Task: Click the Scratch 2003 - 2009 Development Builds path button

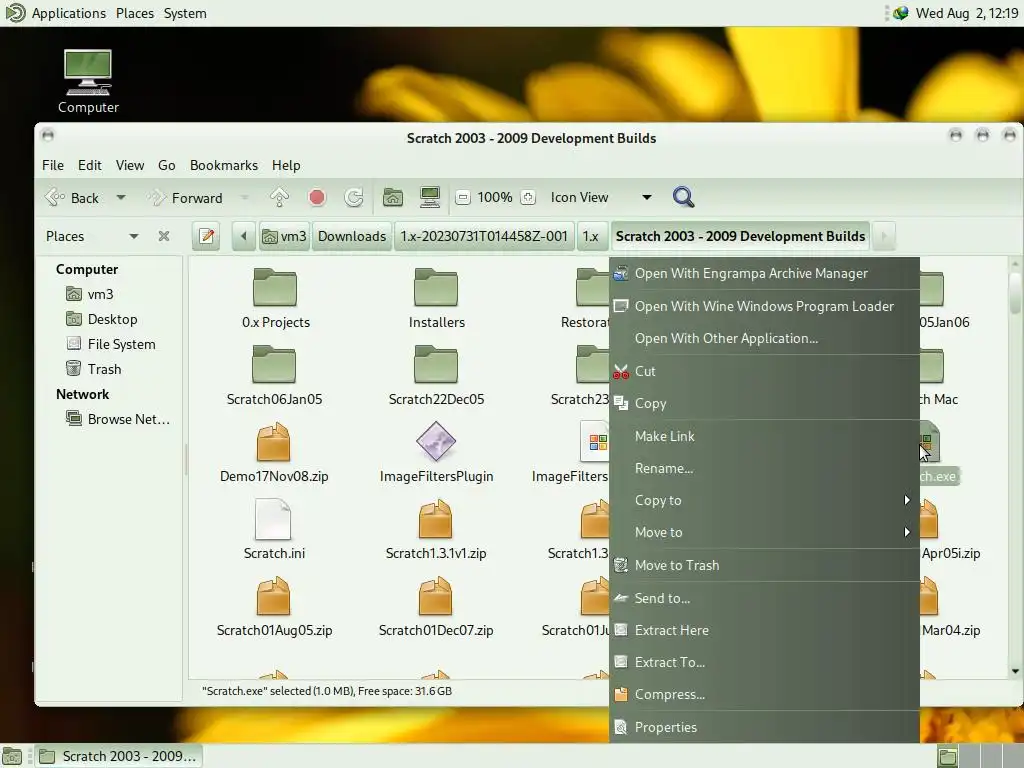Action: [x=740, y=236]
